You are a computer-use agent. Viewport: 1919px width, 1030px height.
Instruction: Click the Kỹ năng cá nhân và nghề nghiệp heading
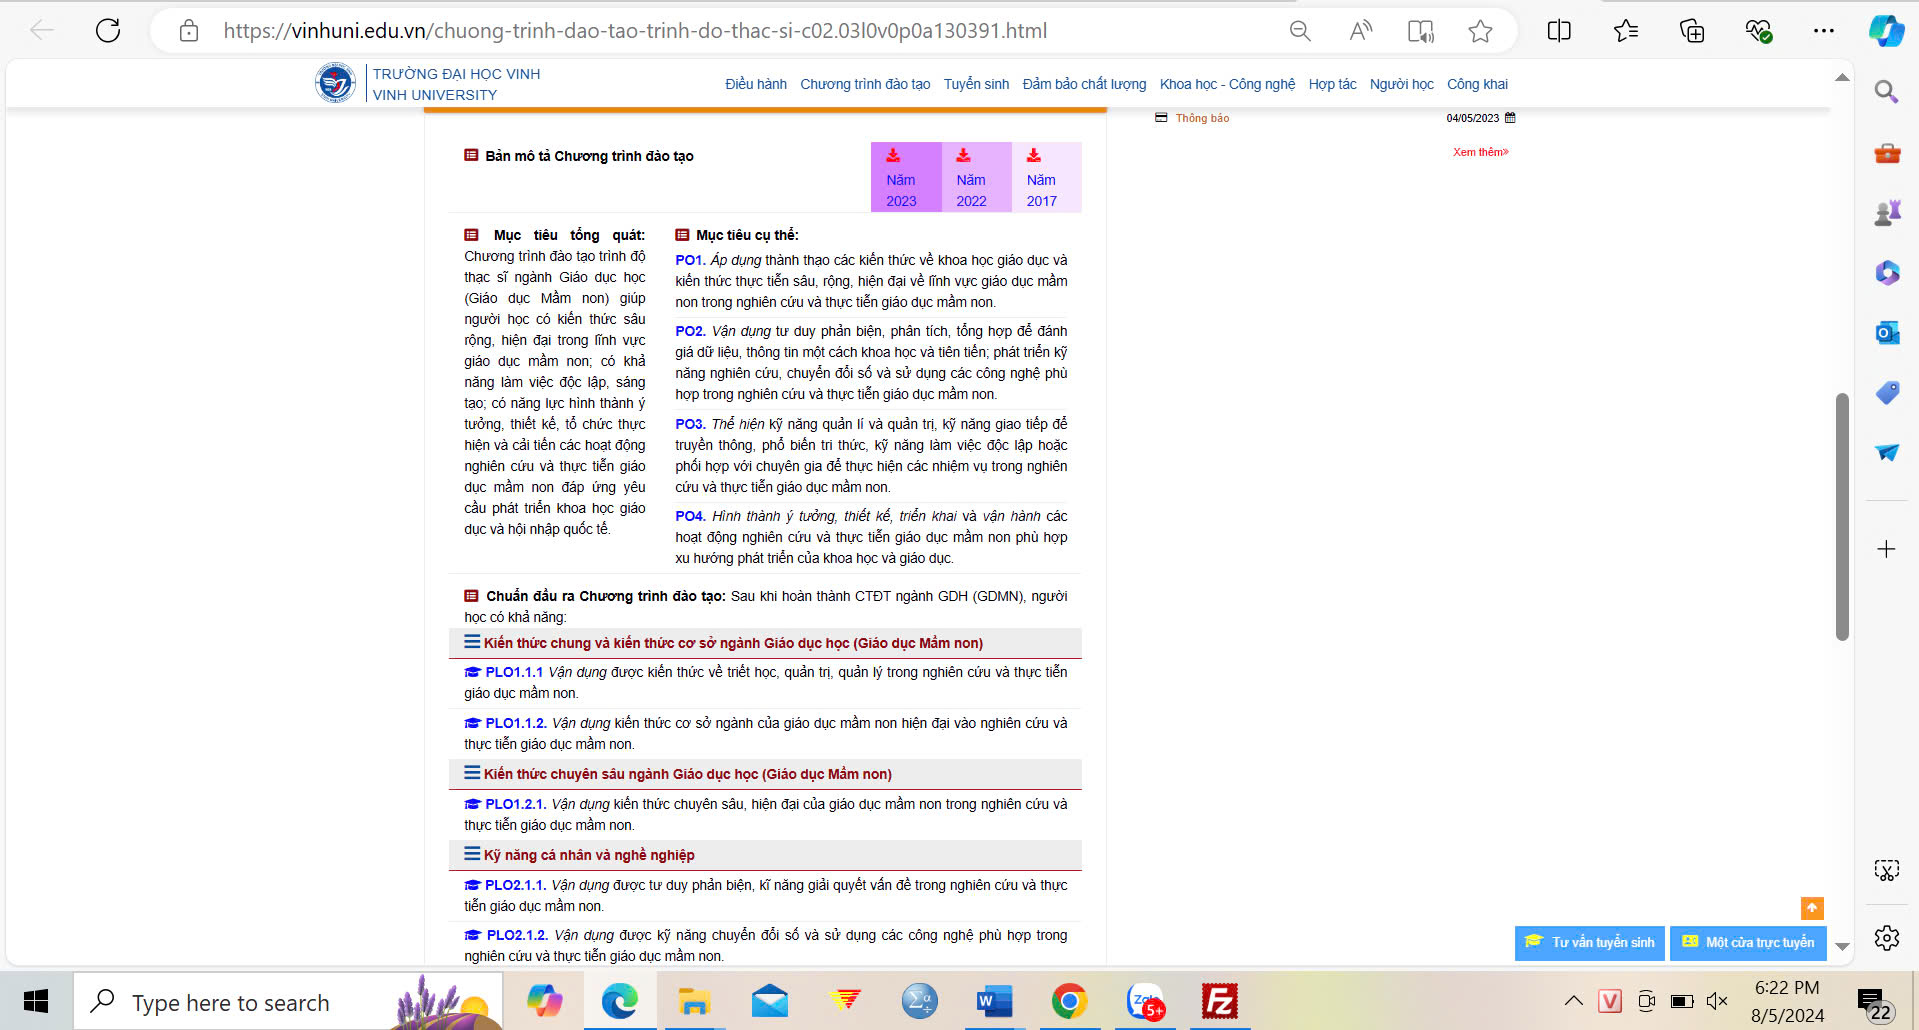coord(589,855)
